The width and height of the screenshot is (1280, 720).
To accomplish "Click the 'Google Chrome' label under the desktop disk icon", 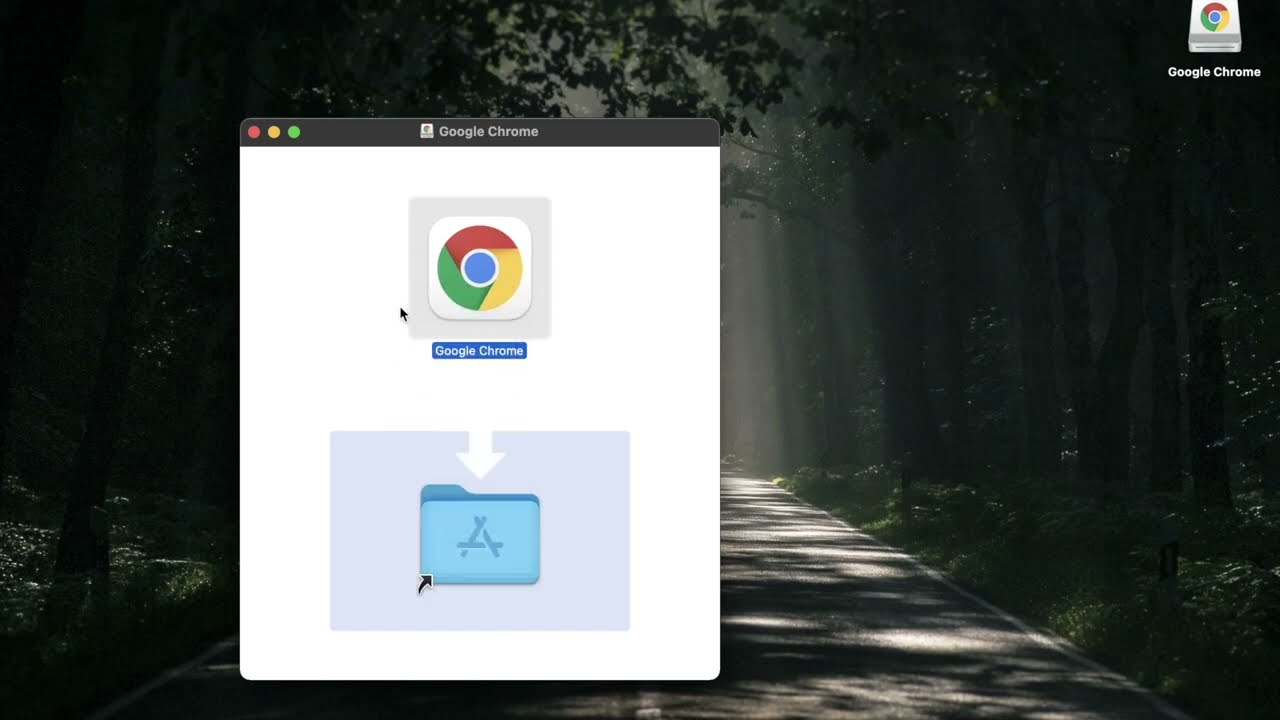I will [1214, 72].
